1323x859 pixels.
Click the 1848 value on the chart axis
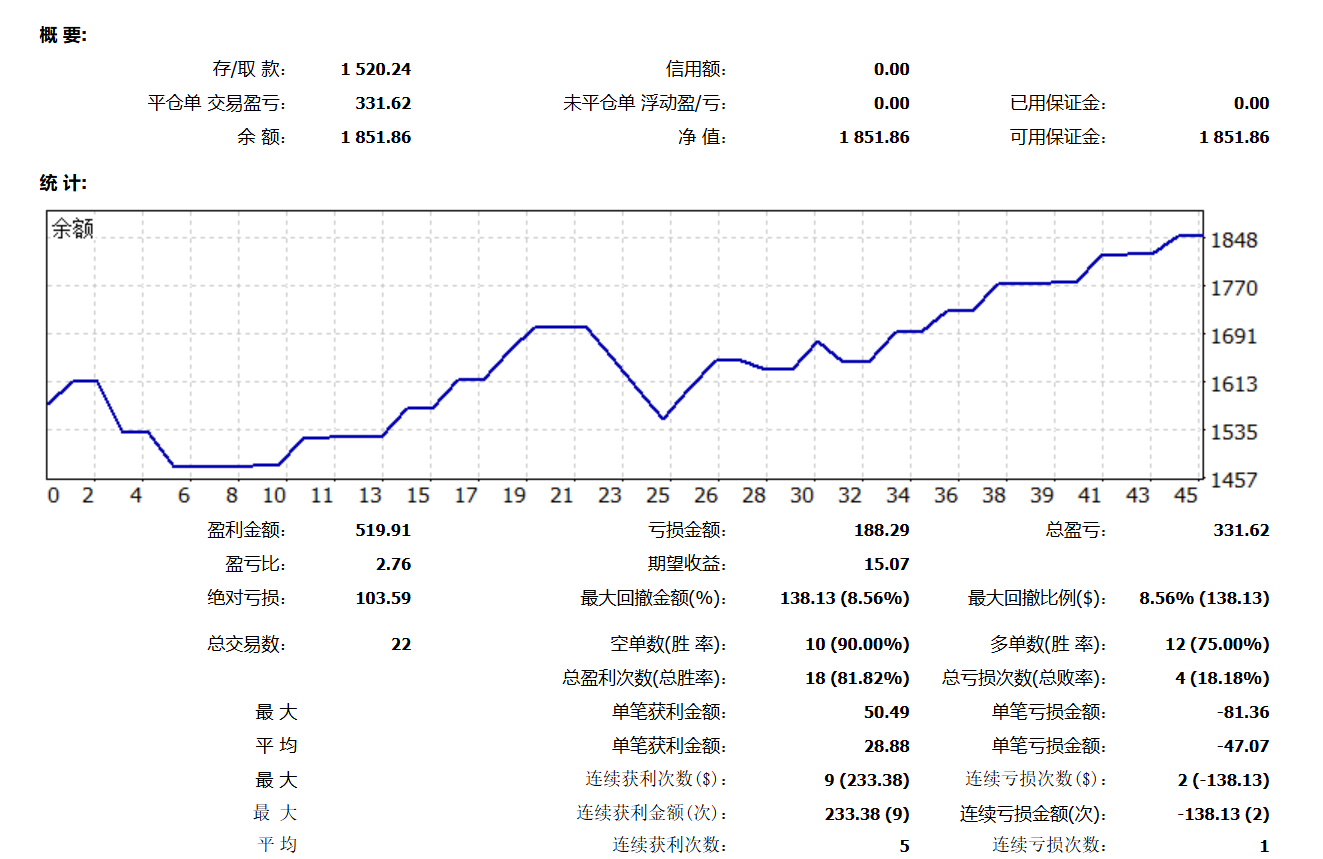click(1233, 240)
